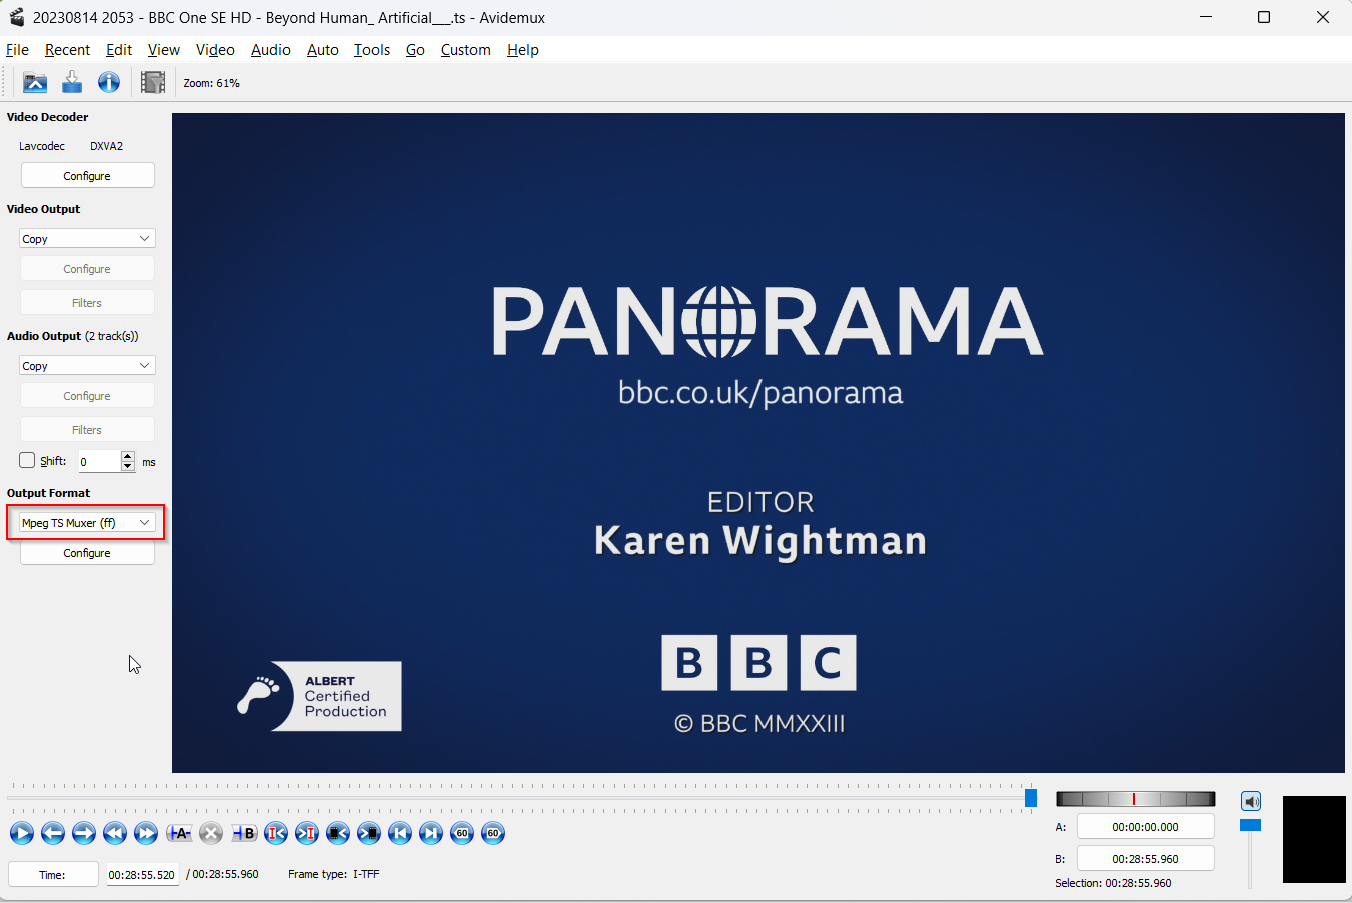Jump to the previous keyframe
Viewport: 1352px width, 903px height.
tap(115, 833)
